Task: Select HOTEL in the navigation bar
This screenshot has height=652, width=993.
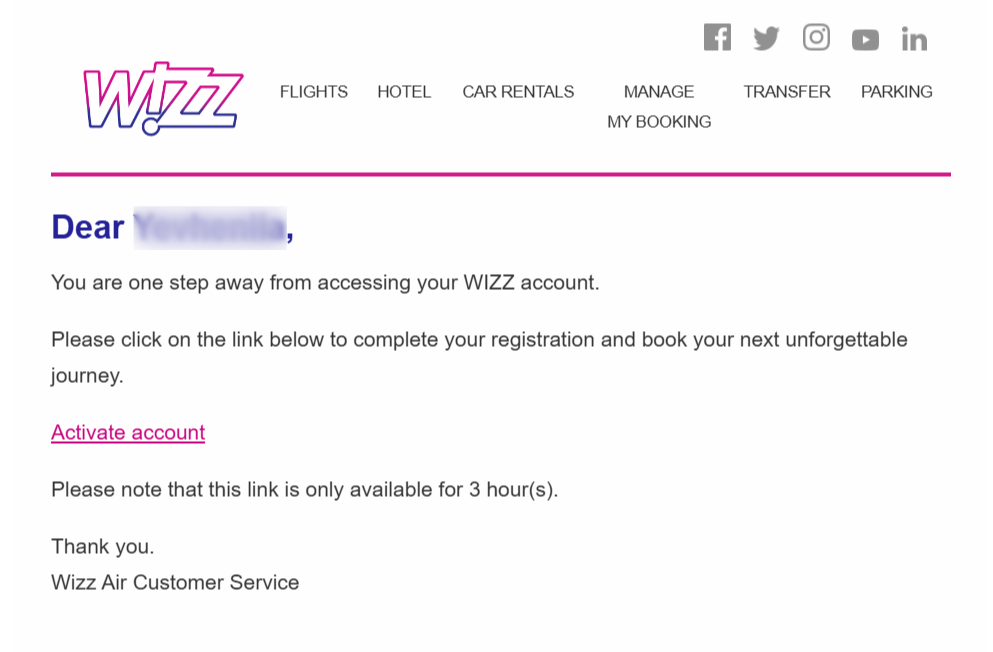Action: [404, 92]
